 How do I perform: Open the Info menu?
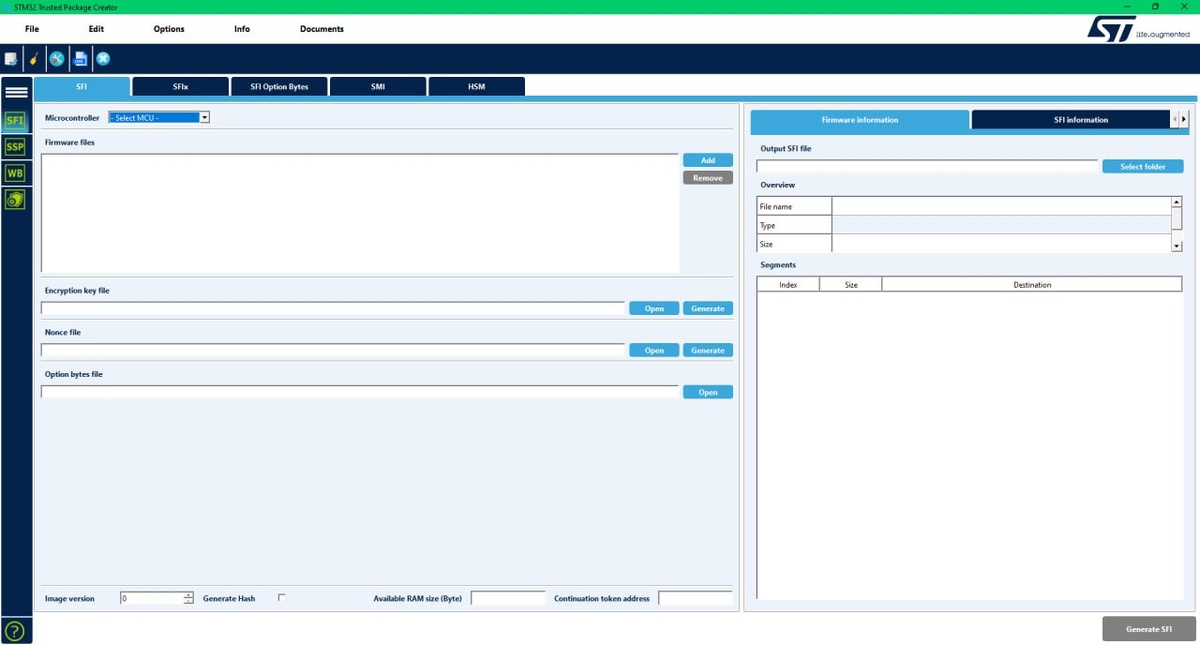242,29
